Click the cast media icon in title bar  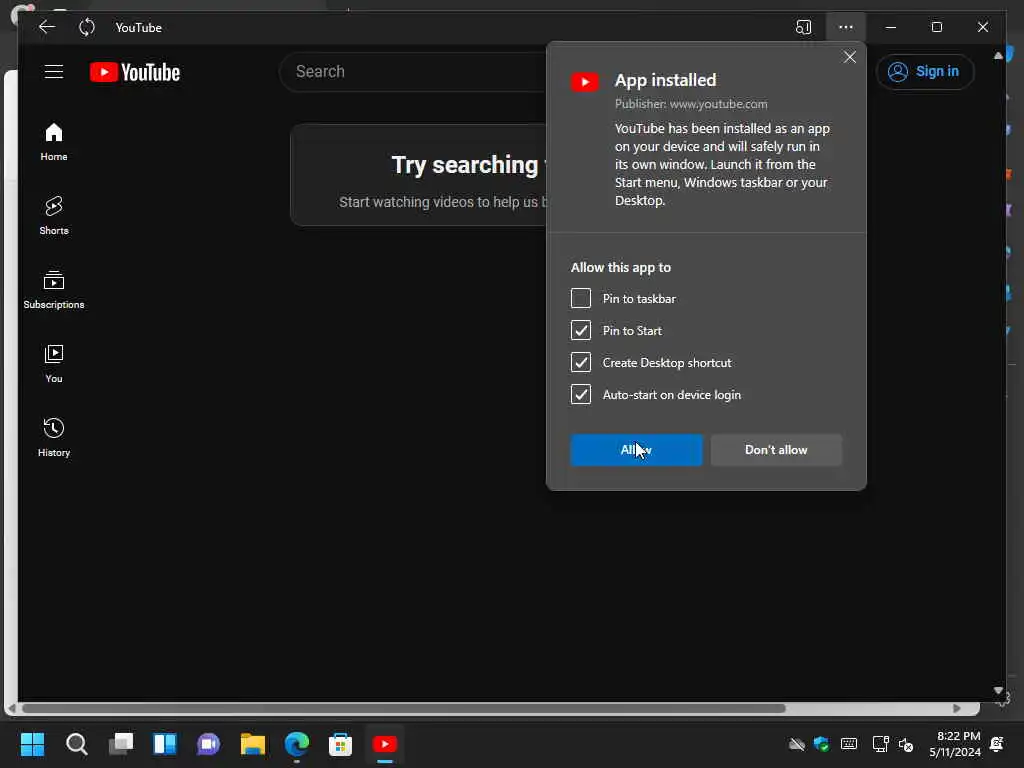(803, 27)
